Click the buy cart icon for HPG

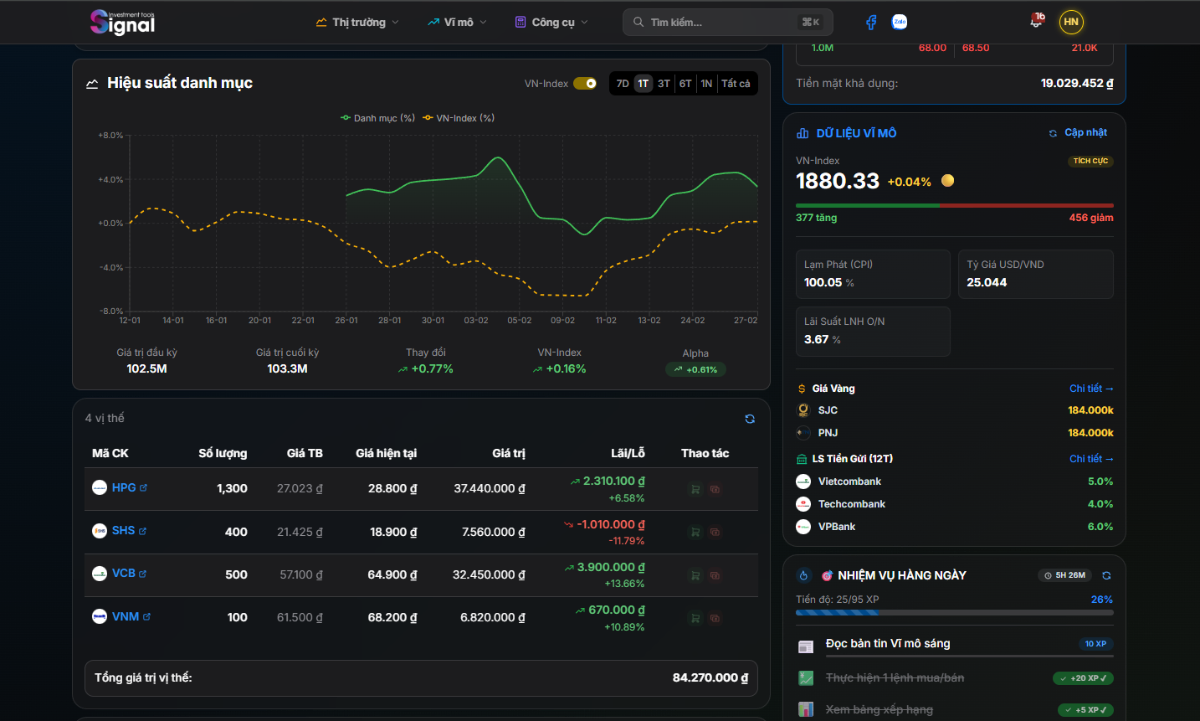695,489
